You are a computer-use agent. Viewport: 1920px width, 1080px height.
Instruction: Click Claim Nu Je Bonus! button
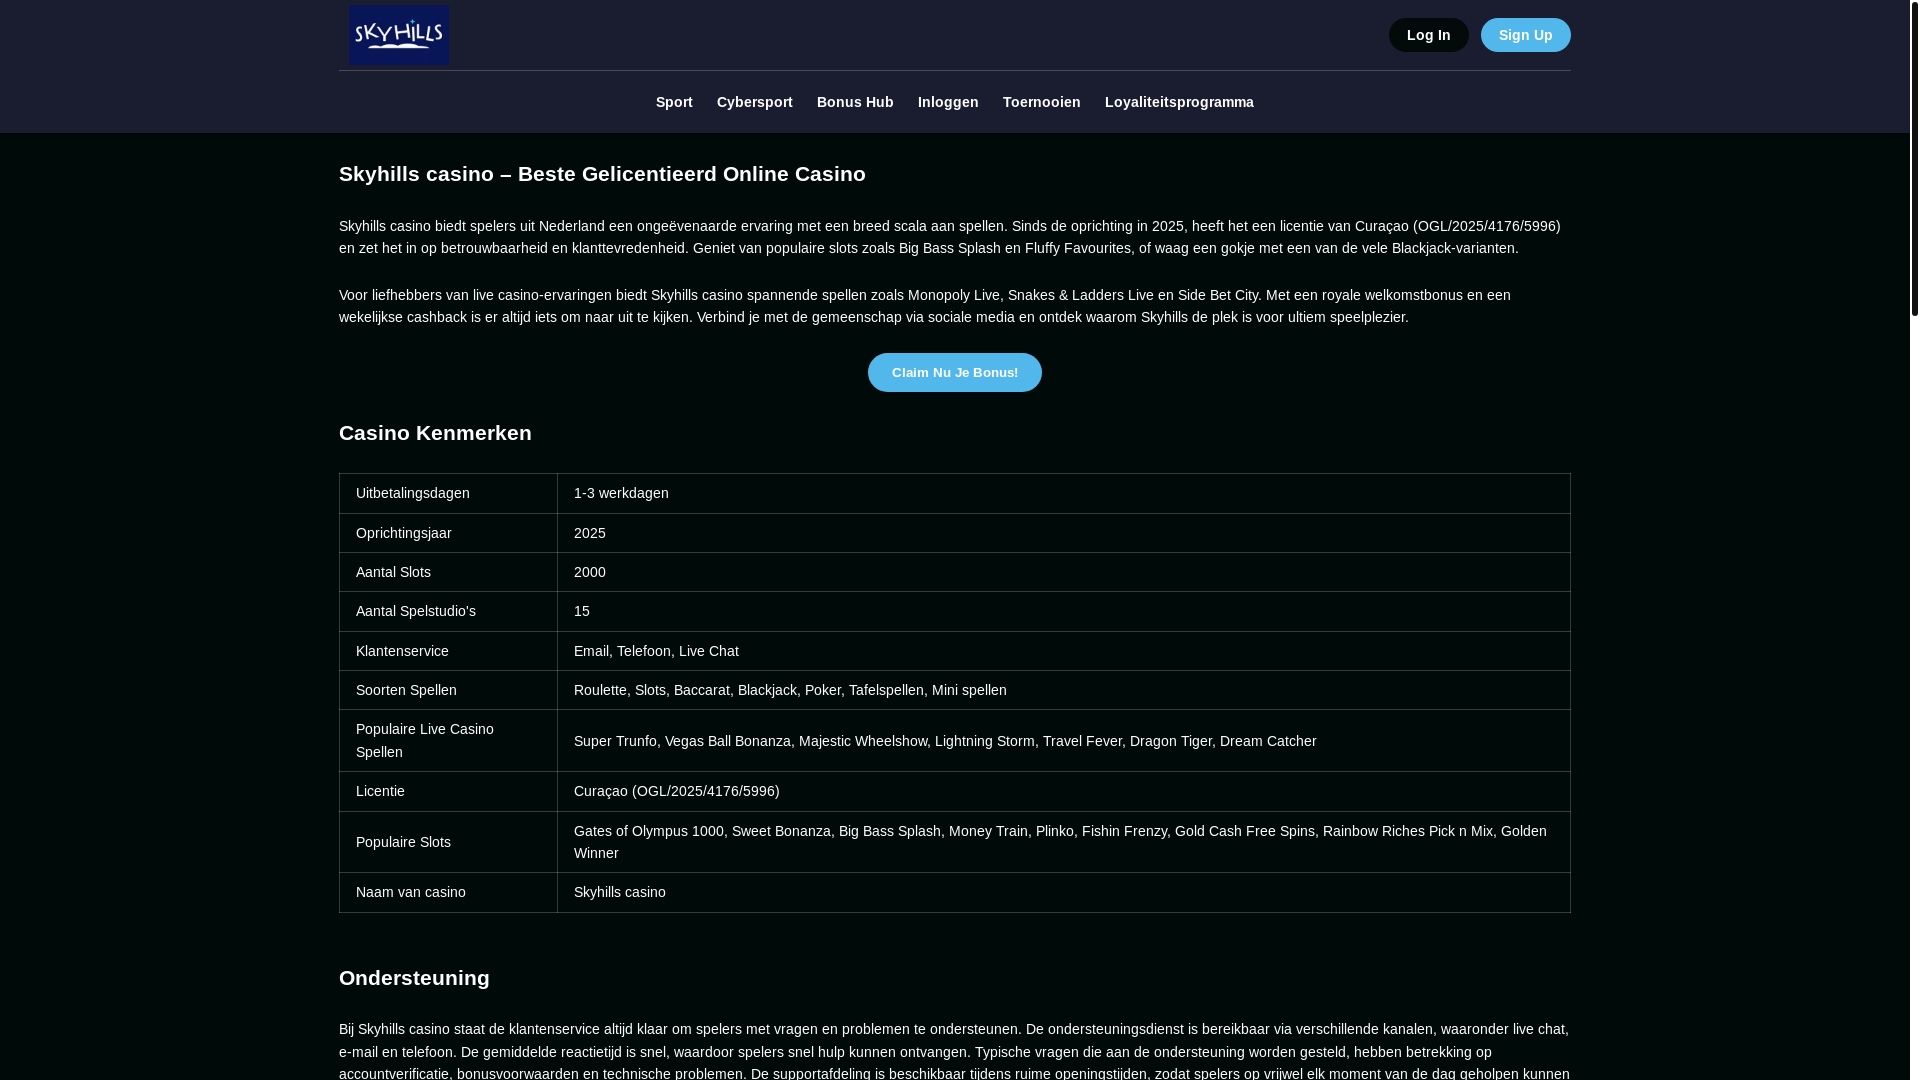tap(954, 372)
